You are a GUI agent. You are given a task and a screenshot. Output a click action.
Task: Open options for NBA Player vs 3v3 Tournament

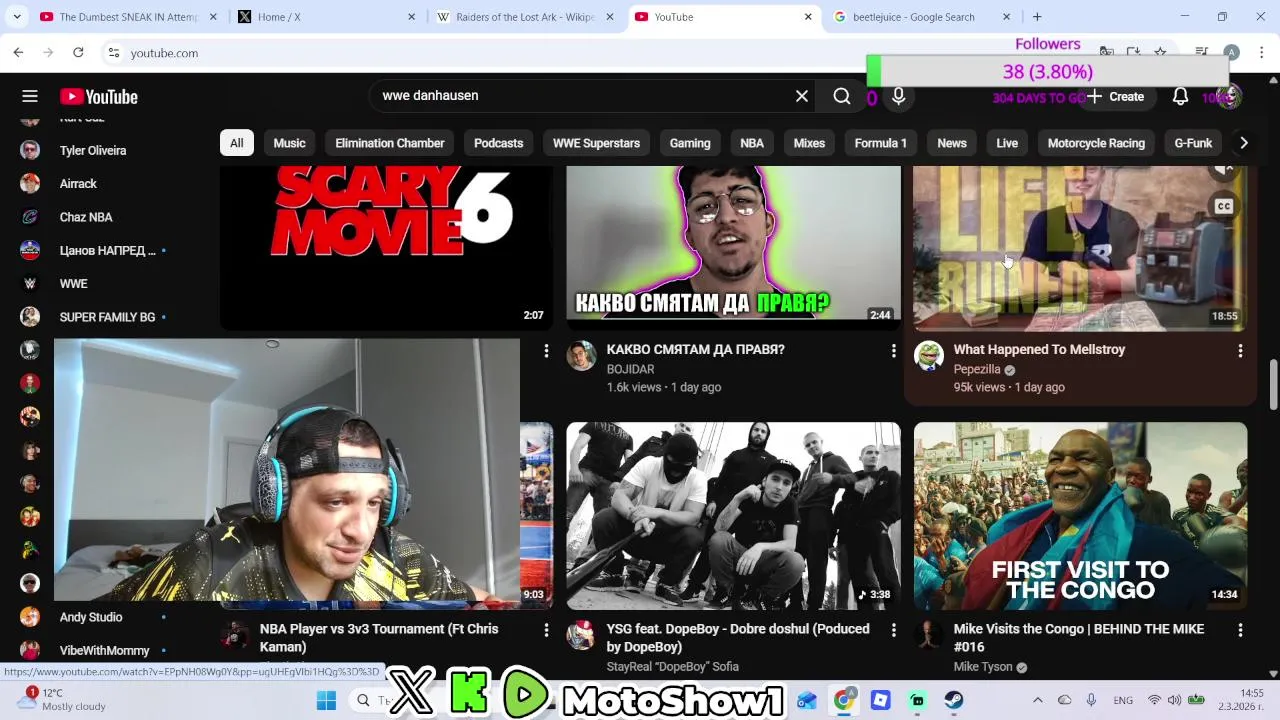[546, 630]
